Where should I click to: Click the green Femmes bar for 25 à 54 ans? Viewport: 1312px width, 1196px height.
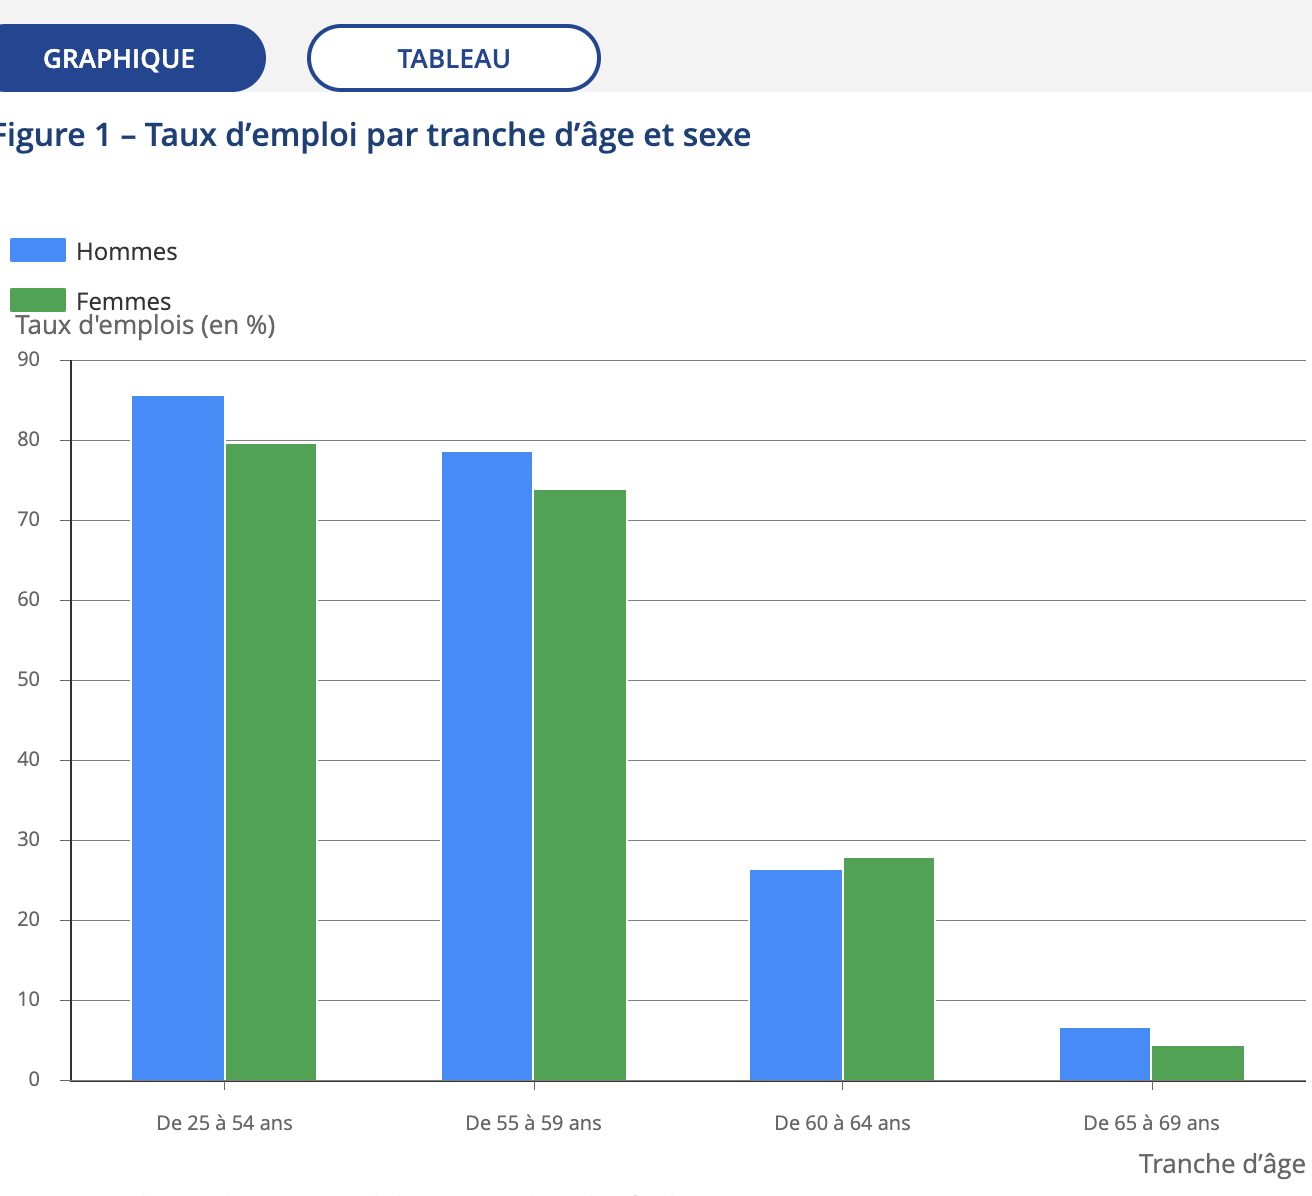coord(271,762)
